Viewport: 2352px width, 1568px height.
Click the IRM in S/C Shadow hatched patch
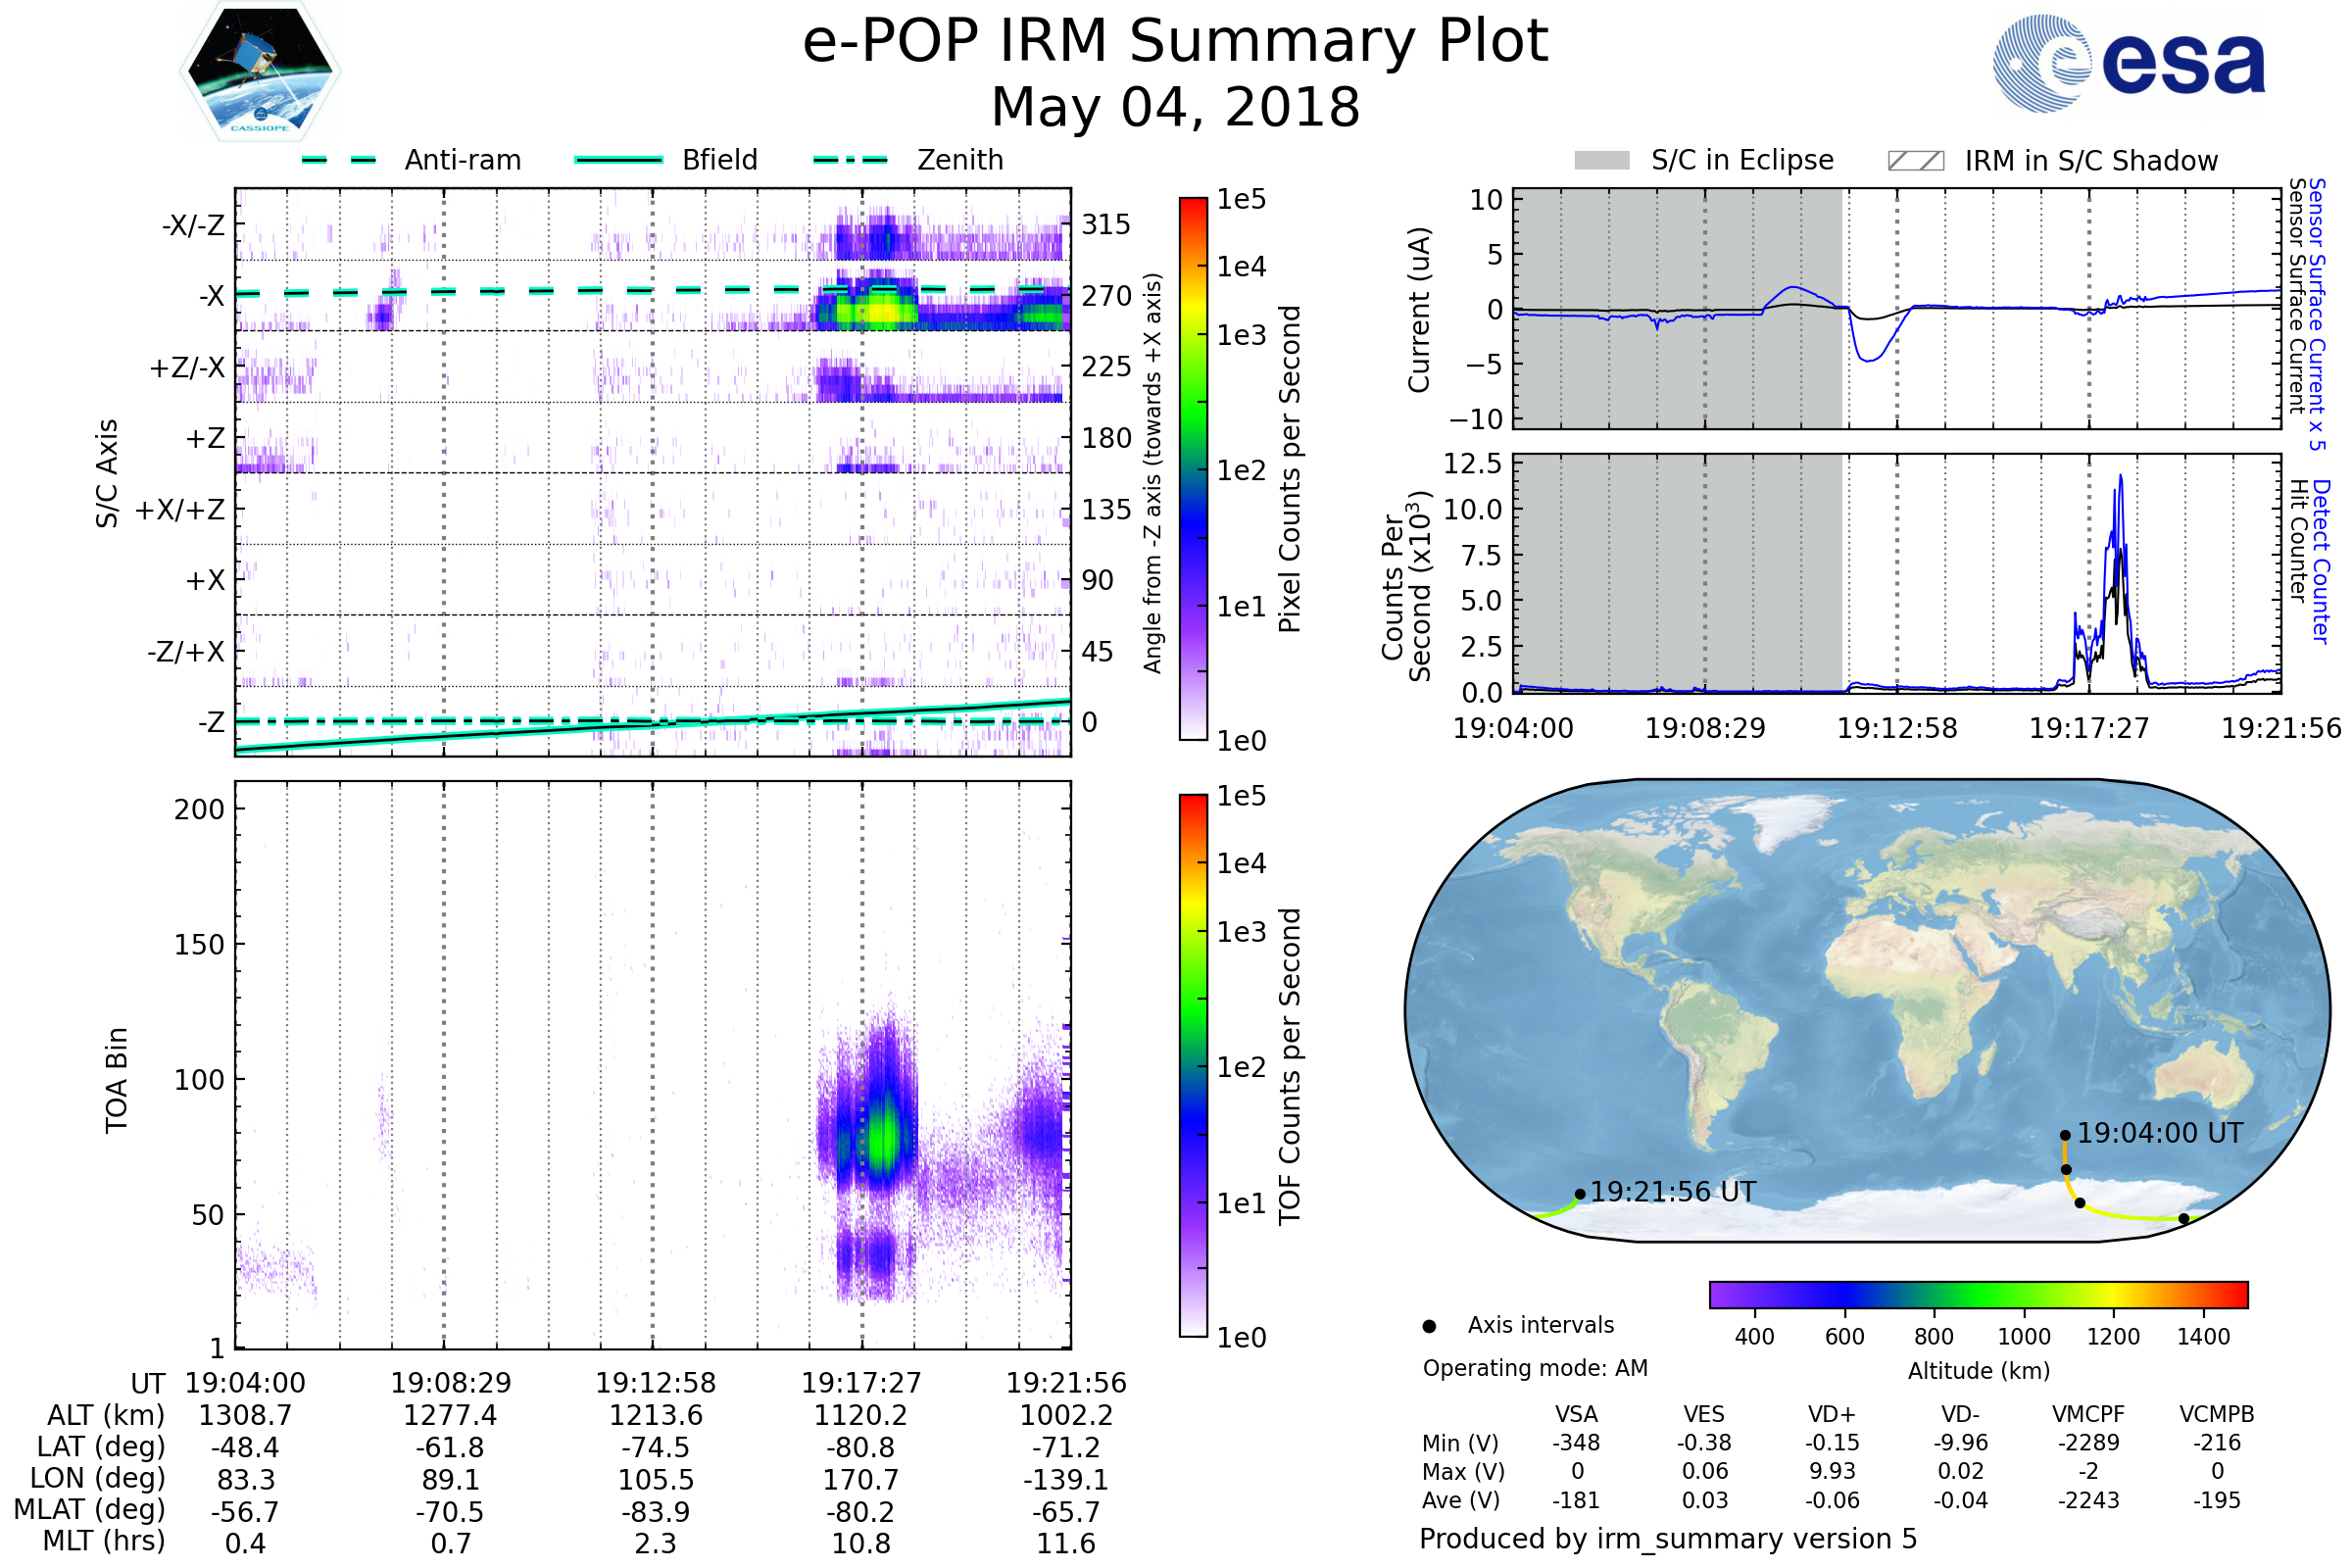tap(1915, 161)
